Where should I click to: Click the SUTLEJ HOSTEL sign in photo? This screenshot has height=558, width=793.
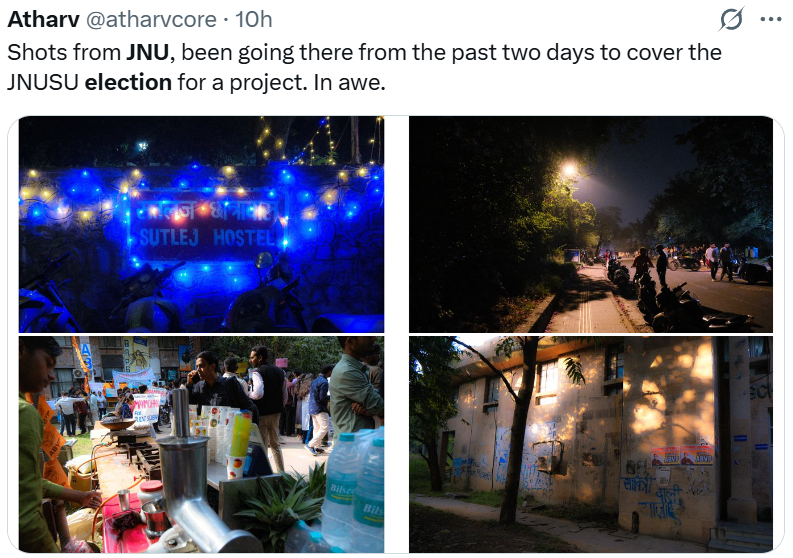(207, 225)
